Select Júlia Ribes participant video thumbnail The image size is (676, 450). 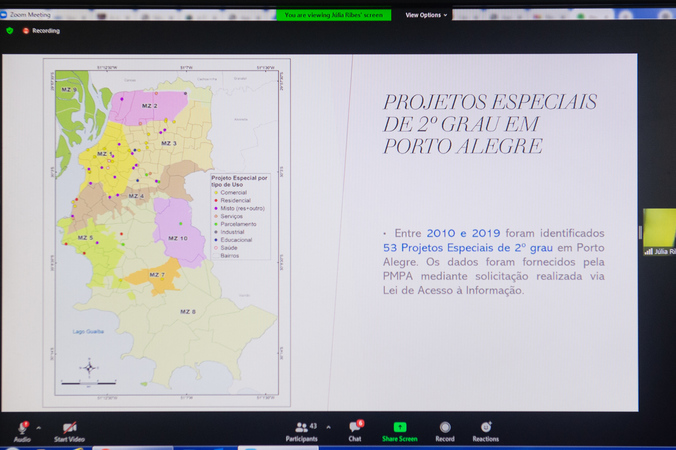(659, 232)
